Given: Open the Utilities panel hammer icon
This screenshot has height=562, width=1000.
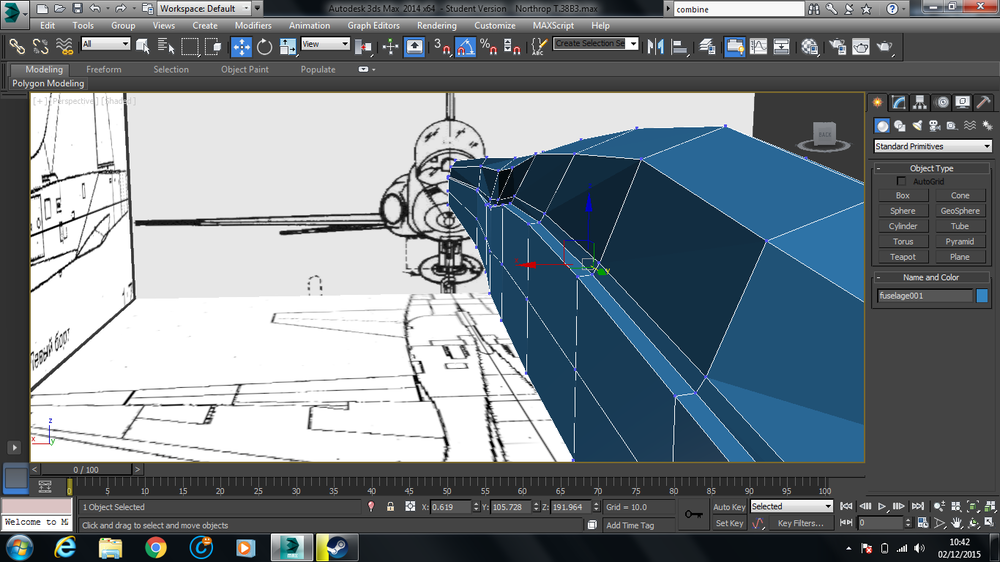Looking at the screenshot, I should (984, 102).
